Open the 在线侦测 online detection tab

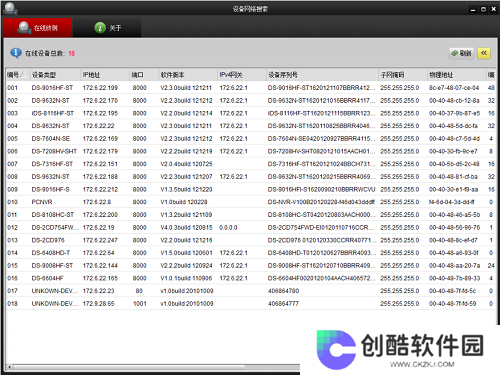point(37,28)
